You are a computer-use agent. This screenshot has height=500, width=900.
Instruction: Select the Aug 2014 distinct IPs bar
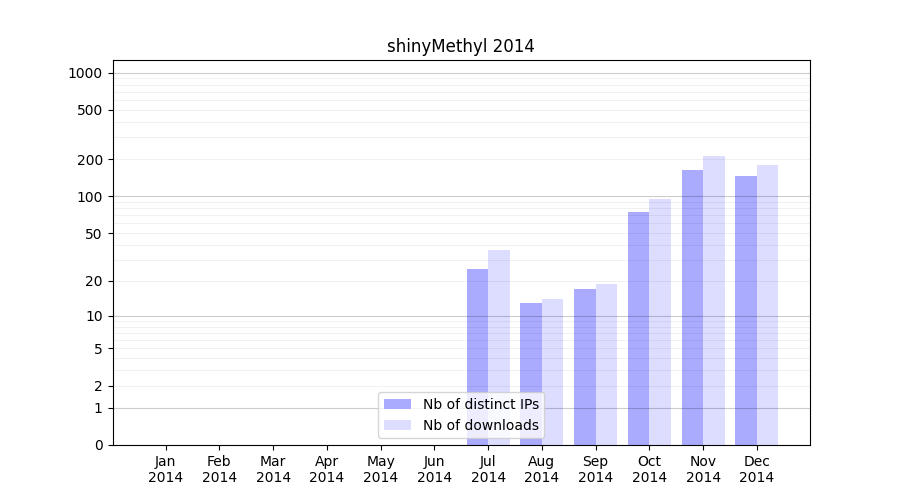(531, 373)
